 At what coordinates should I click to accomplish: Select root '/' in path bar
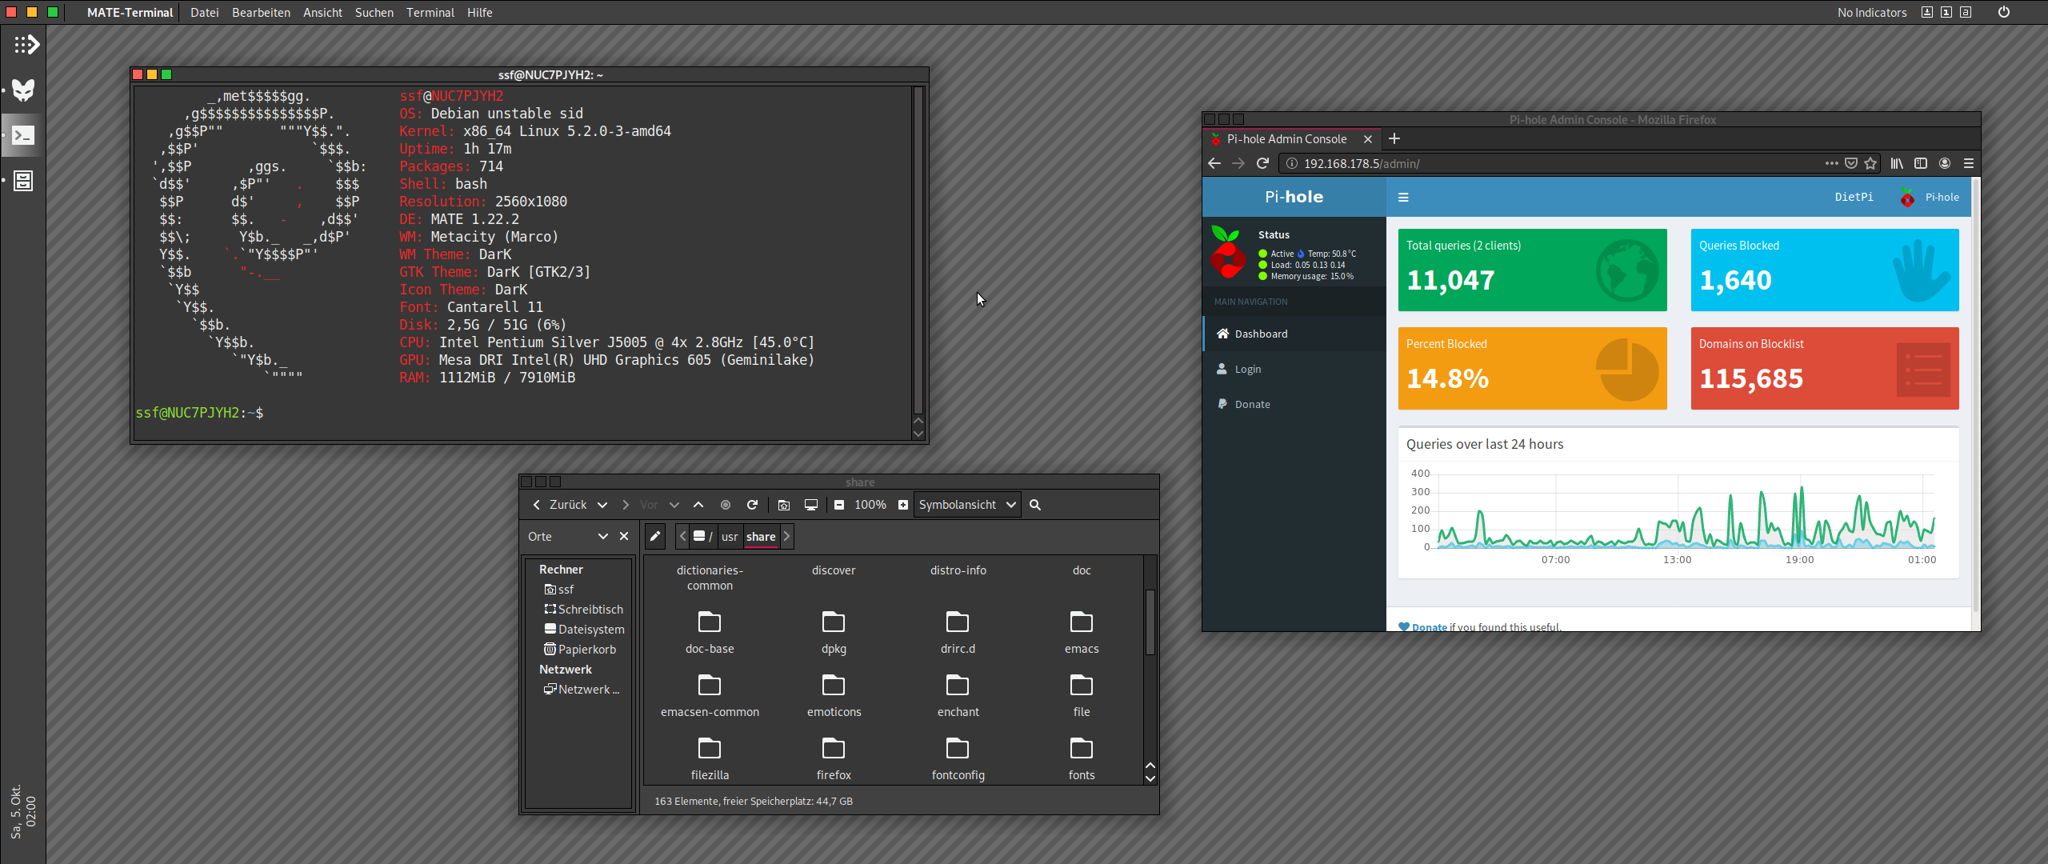point(704,537)
